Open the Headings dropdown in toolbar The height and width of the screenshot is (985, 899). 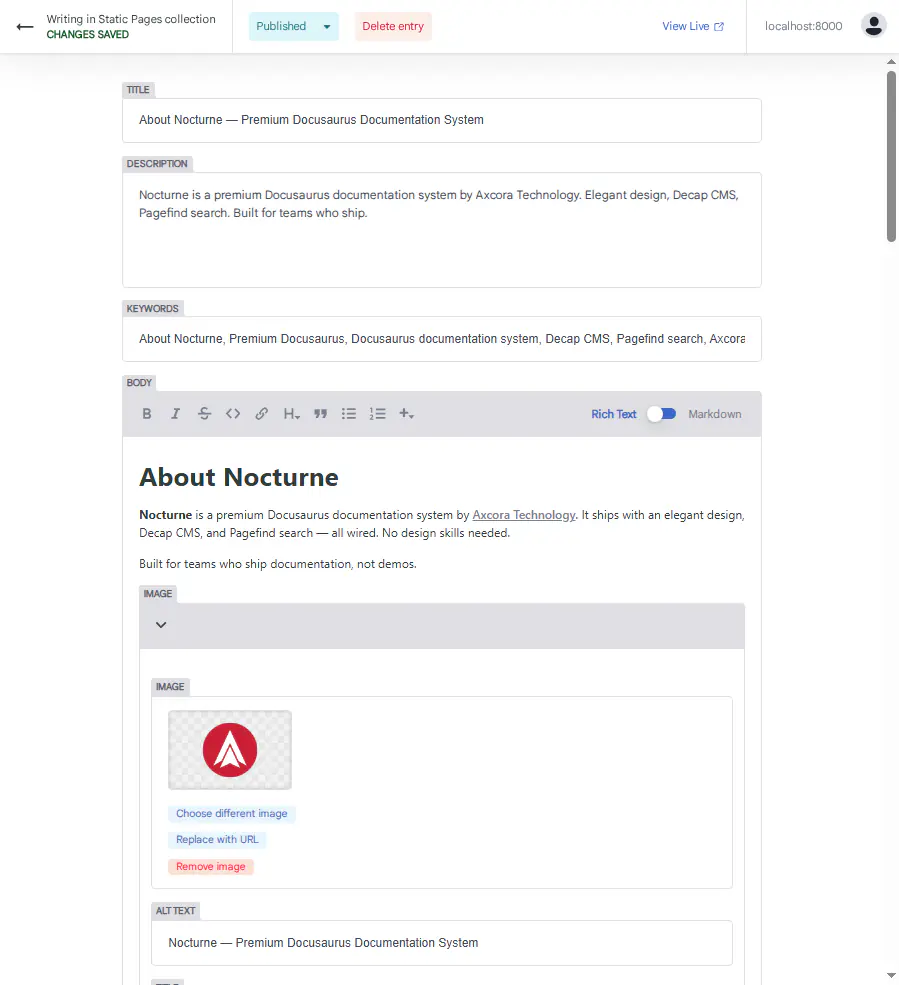[291, 413]
